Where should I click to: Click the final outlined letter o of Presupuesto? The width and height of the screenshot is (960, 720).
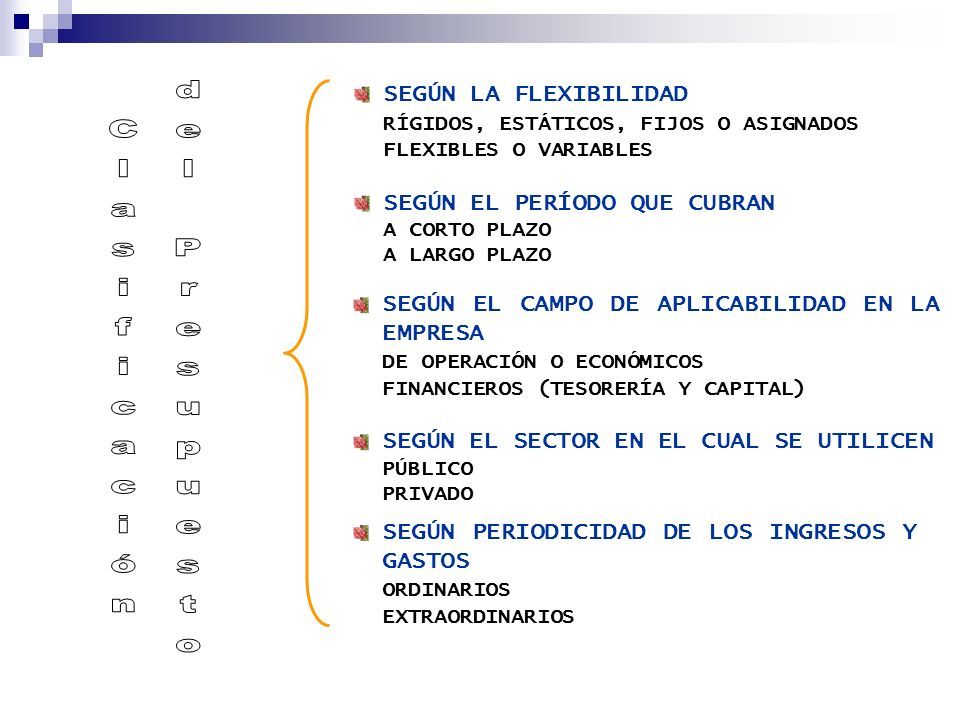pos(188,645)
